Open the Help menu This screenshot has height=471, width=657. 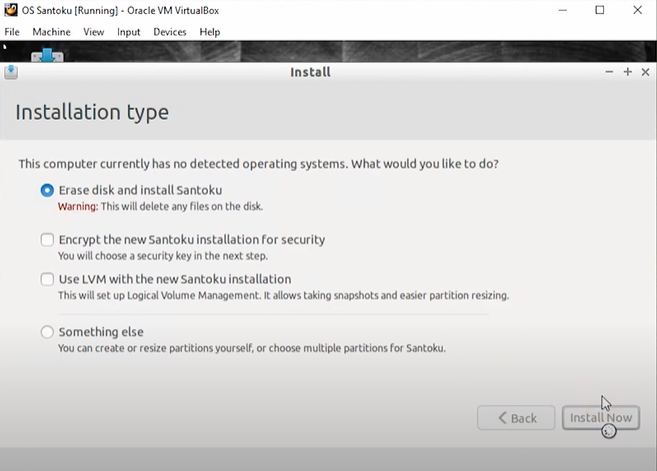coord(210,32)
